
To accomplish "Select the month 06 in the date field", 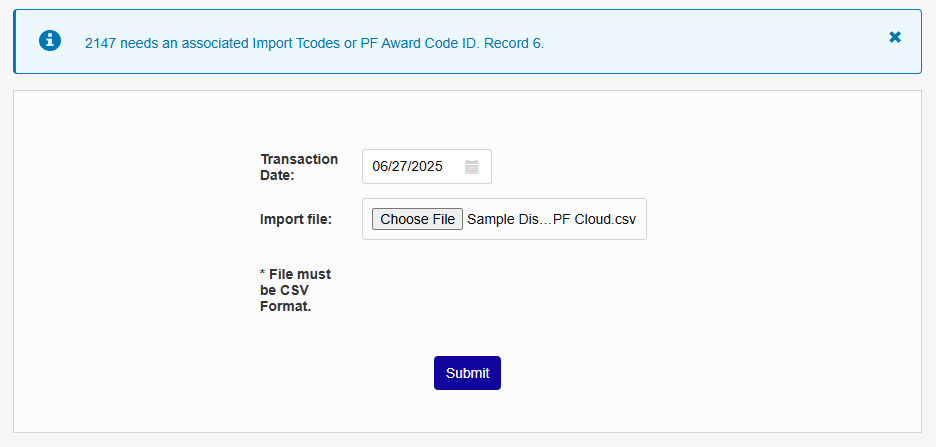I will coord(381,167).
